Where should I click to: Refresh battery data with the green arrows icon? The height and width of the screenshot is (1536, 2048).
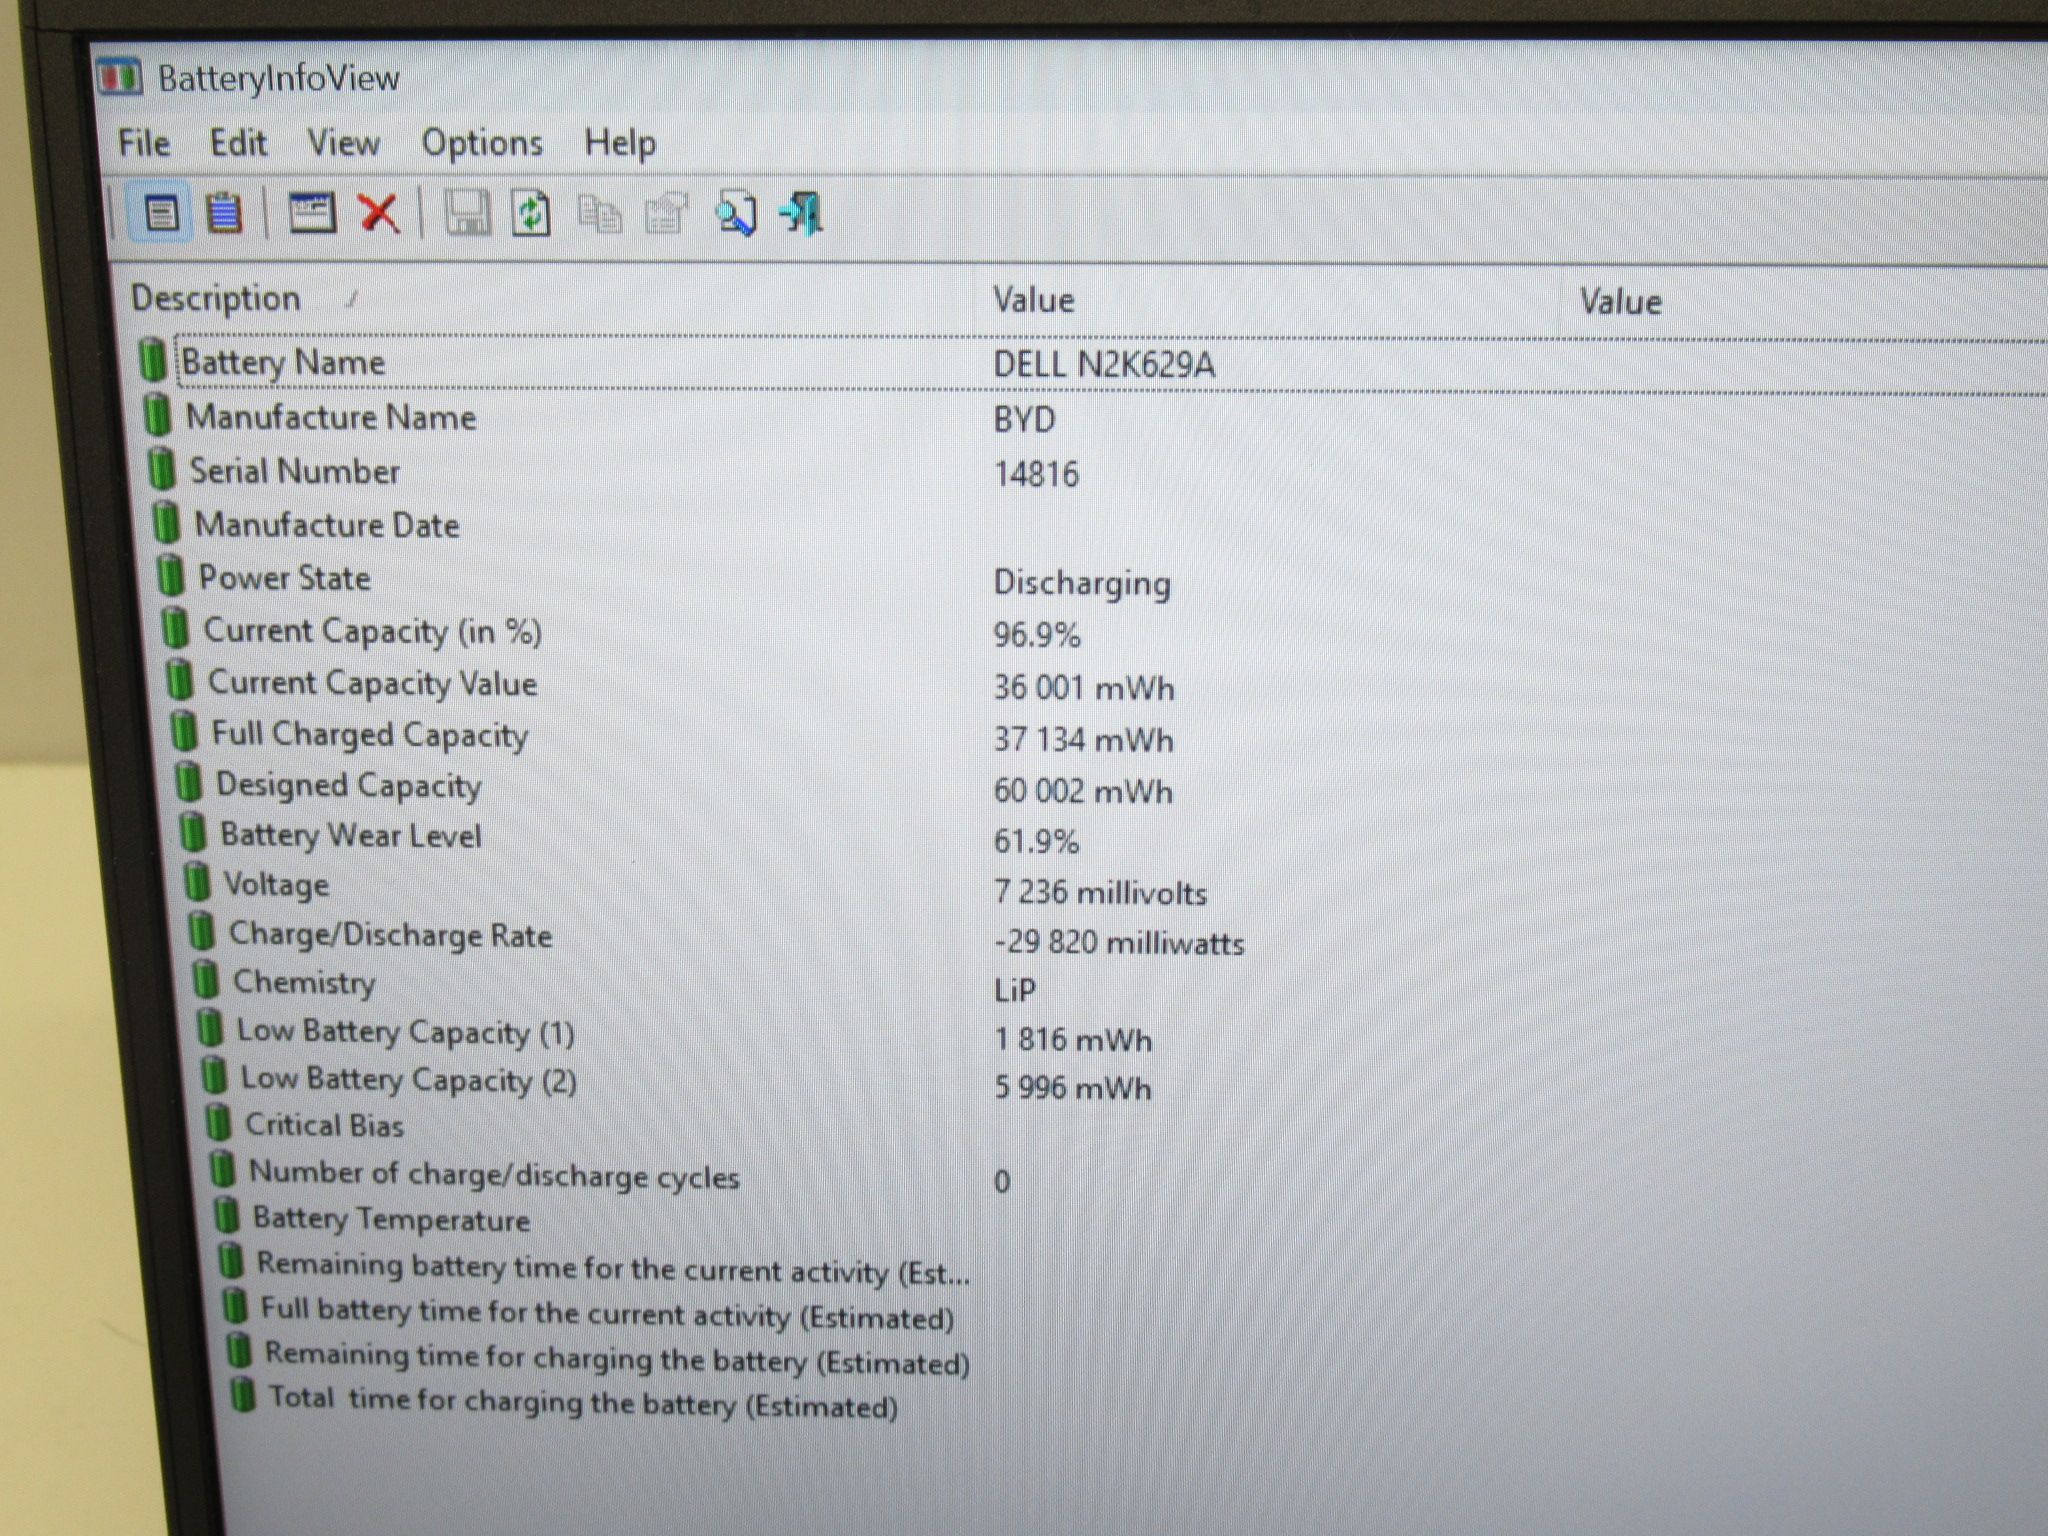(x=531, y=213)
